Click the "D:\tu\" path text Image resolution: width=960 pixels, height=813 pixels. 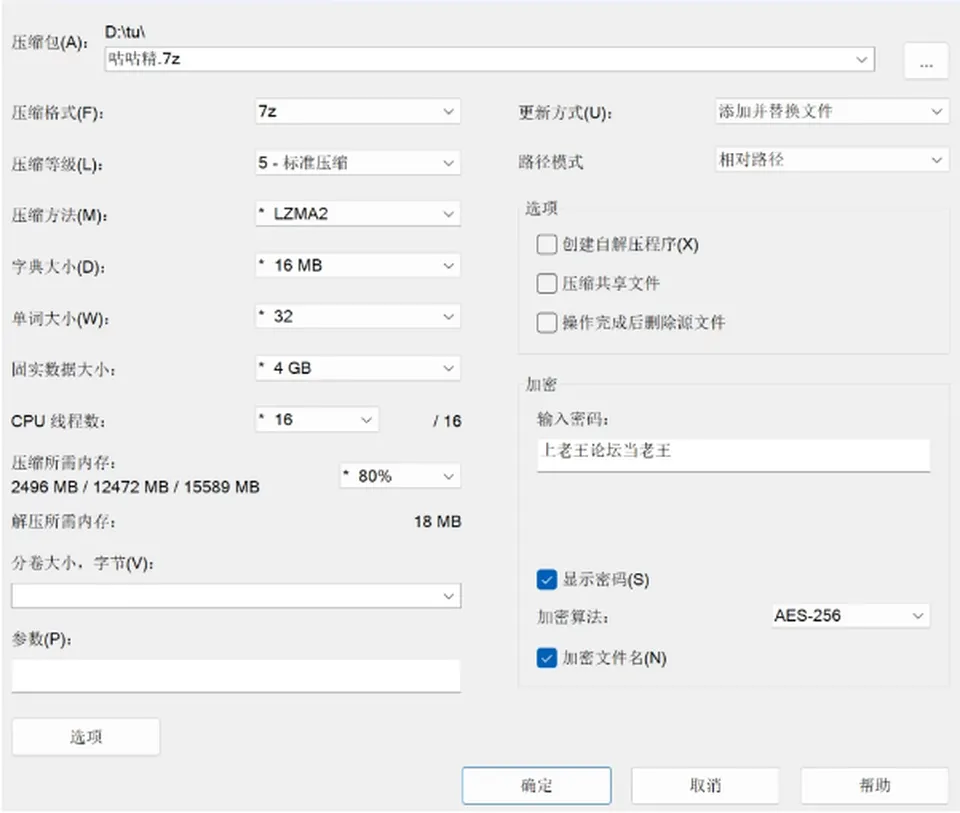click(125, 32)
